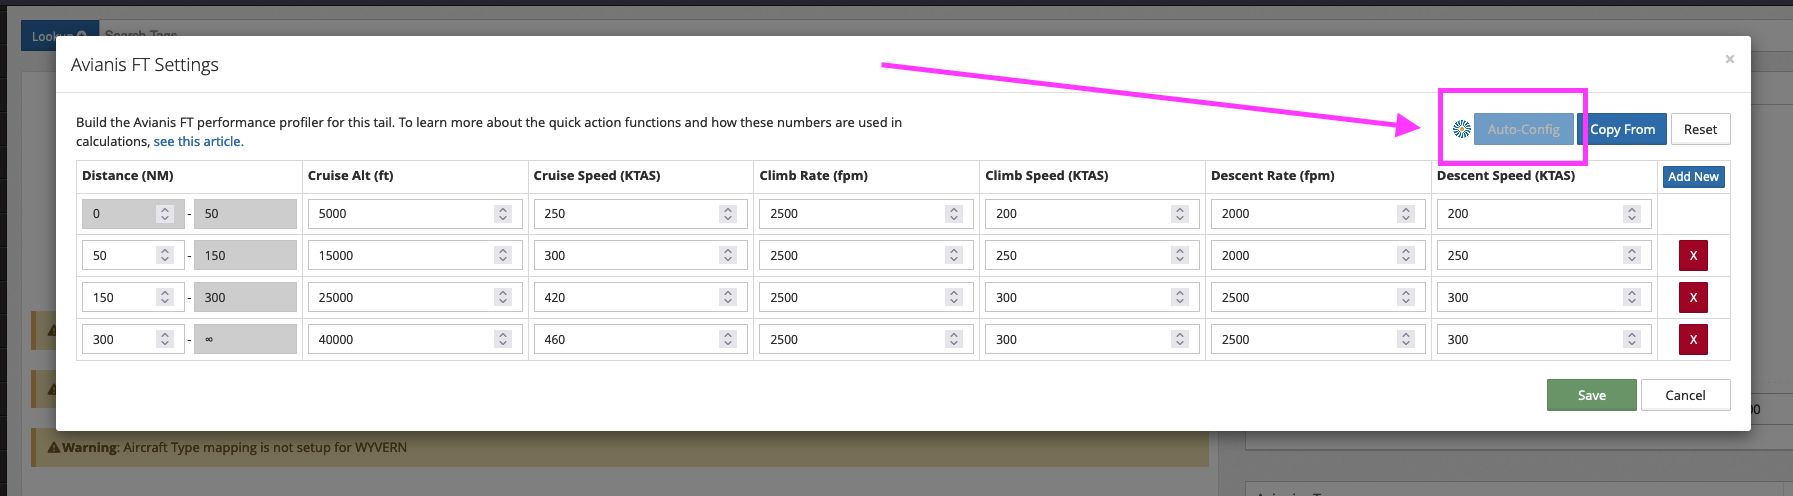Reset the performance profile
This screenshot has height=496, width=1793.
1700,129
